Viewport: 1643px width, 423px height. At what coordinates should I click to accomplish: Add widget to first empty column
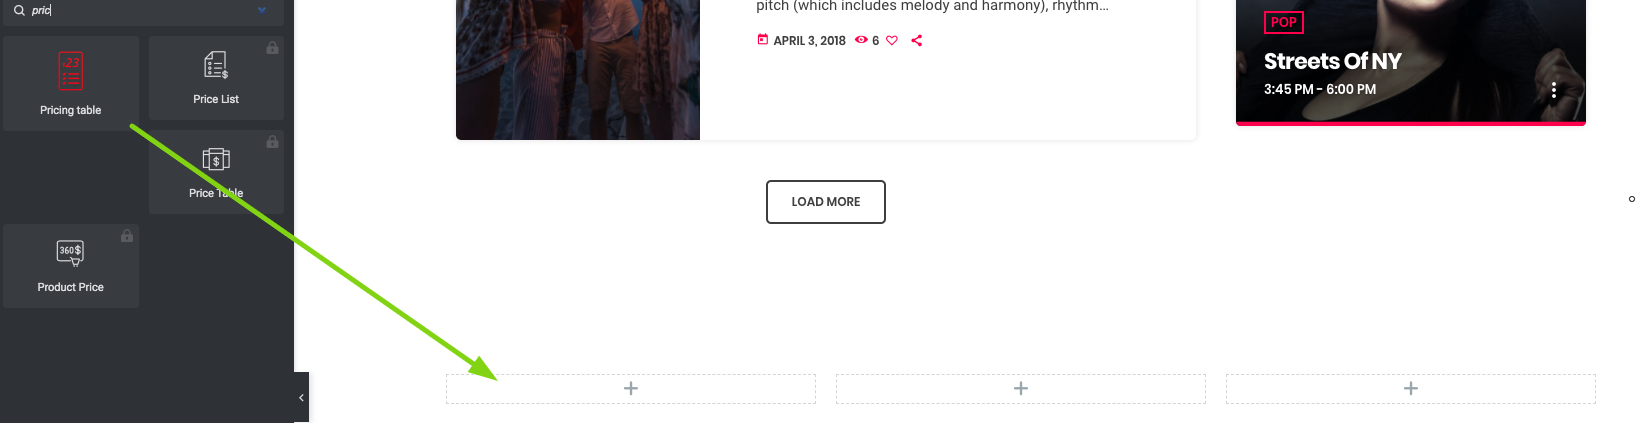[631, 389]
